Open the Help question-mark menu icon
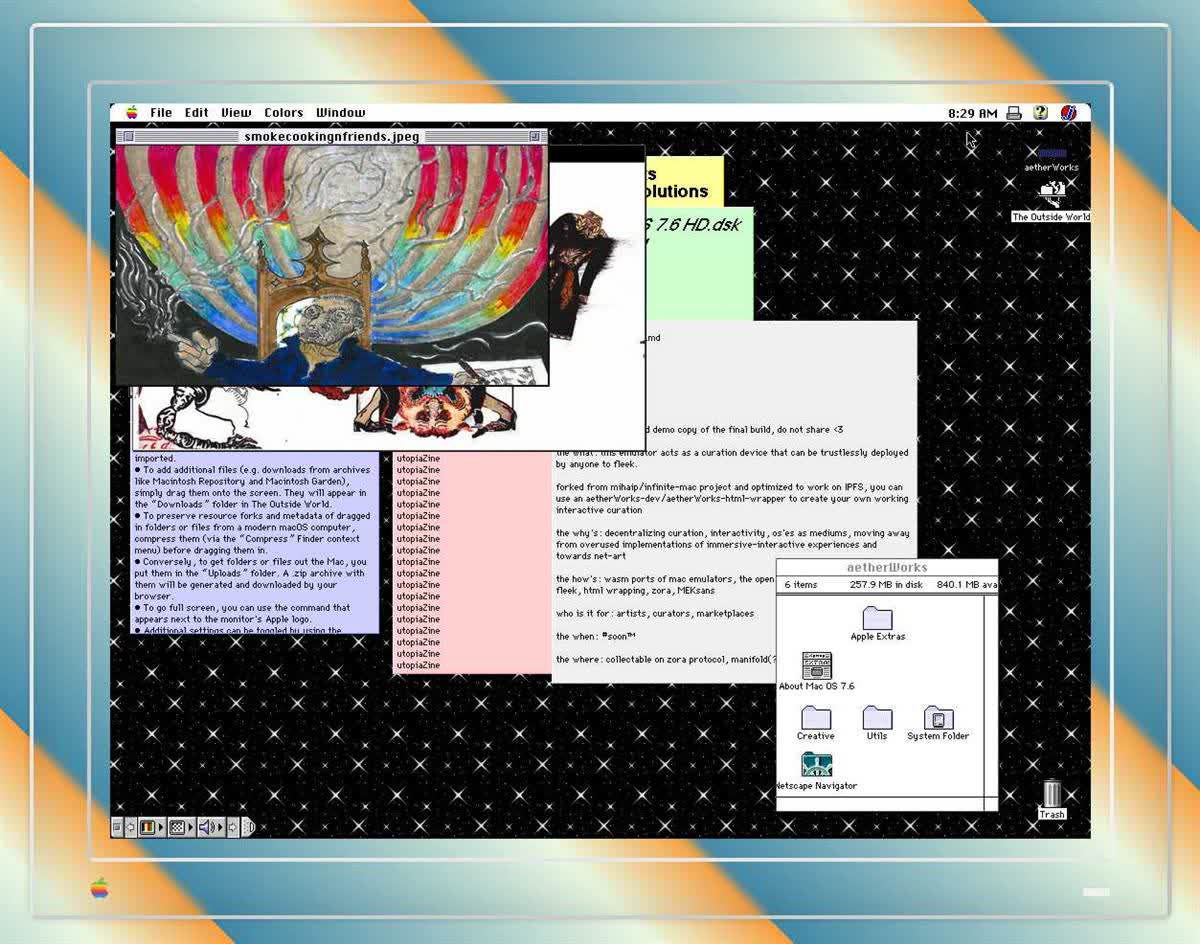 (1041, 113)
